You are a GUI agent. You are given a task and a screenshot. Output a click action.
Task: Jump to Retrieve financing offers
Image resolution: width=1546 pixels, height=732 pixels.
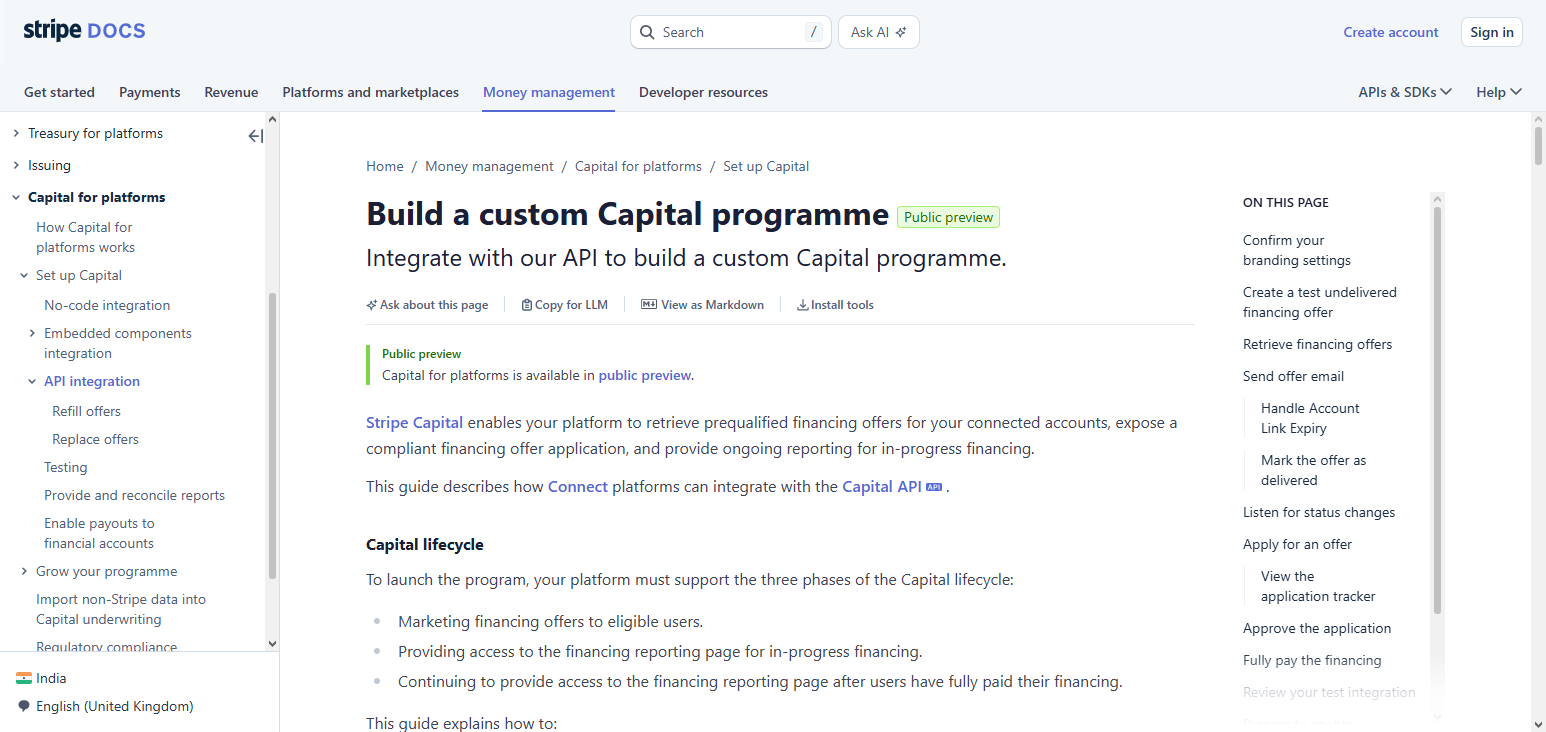(1317, 344)
